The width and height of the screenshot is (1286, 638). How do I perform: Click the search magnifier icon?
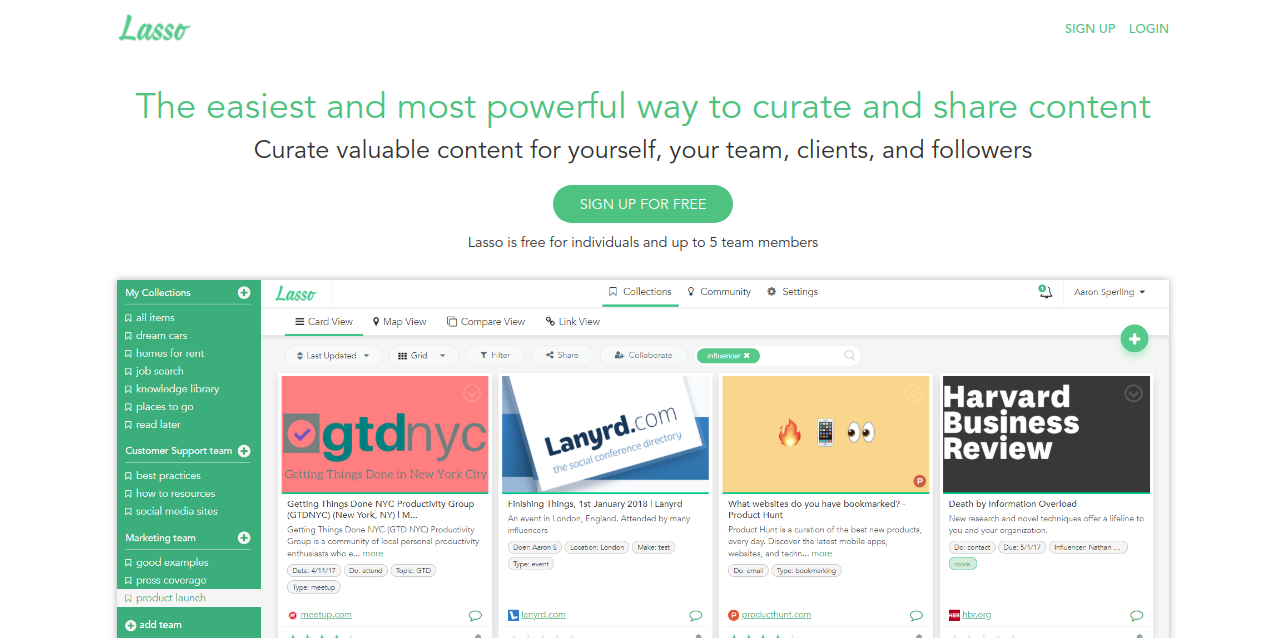pyautogui.click(x=849, y=355)
